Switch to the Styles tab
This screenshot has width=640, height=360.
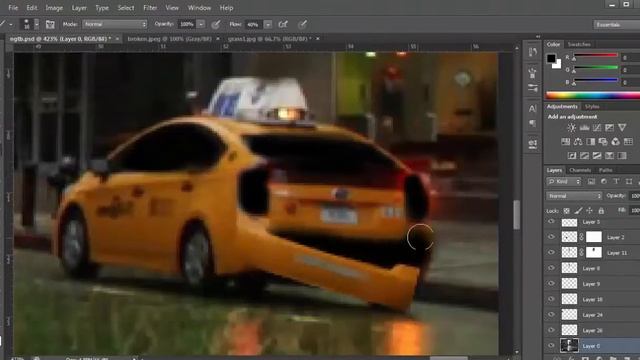pos(592,107)
